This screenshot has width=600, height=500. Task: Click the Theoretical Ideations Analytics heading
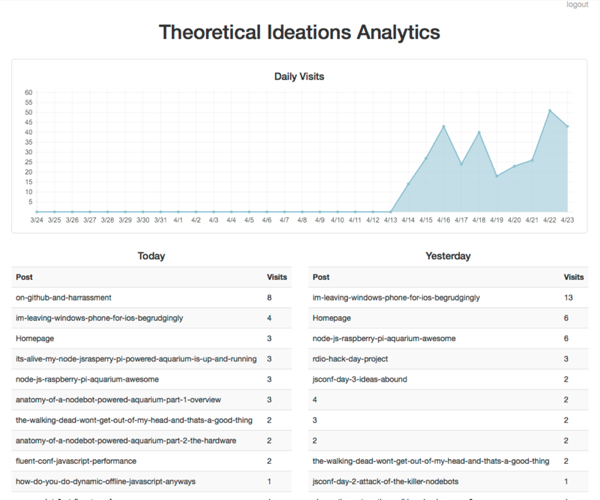300,32
